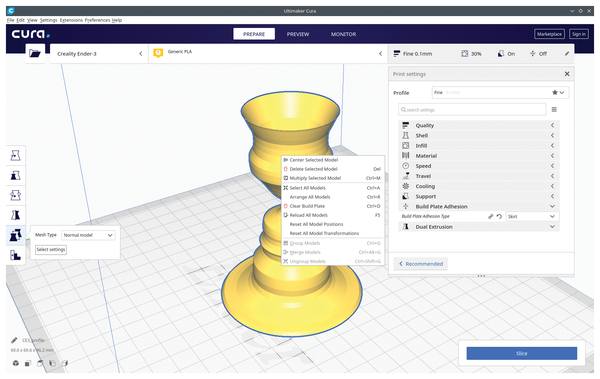
Task: Close the Print settings panel
Action: coord(567,74)
